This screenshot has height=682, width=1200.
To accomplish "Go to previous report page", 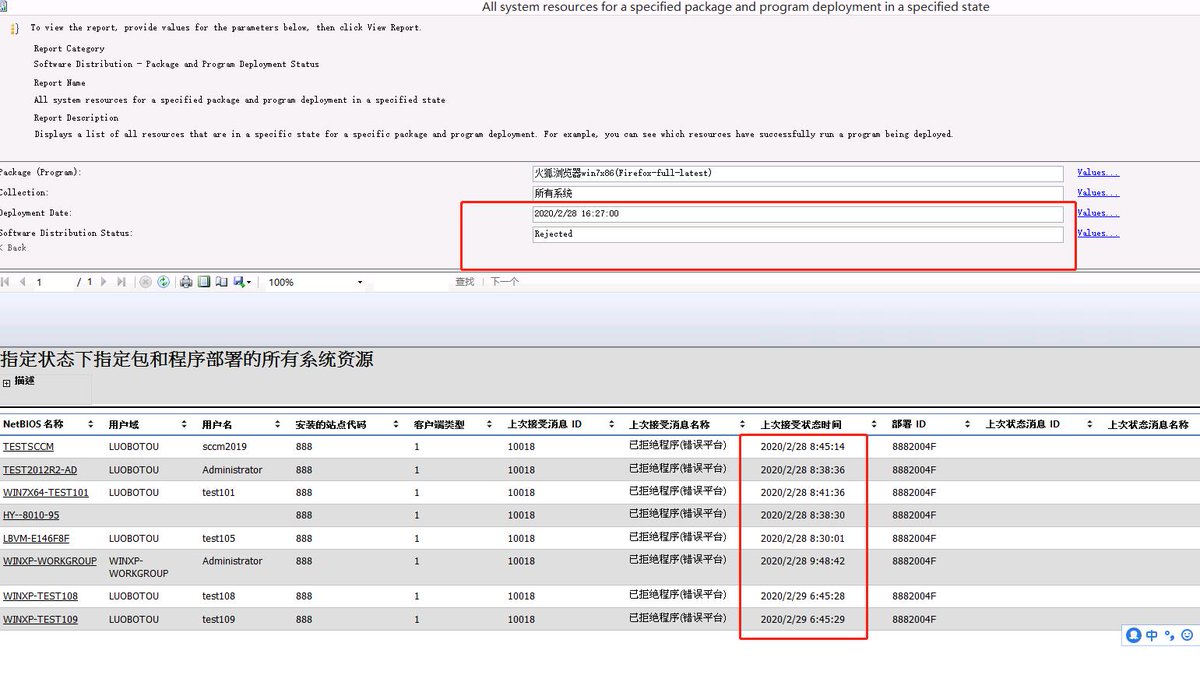I will (x=23, y=282).
